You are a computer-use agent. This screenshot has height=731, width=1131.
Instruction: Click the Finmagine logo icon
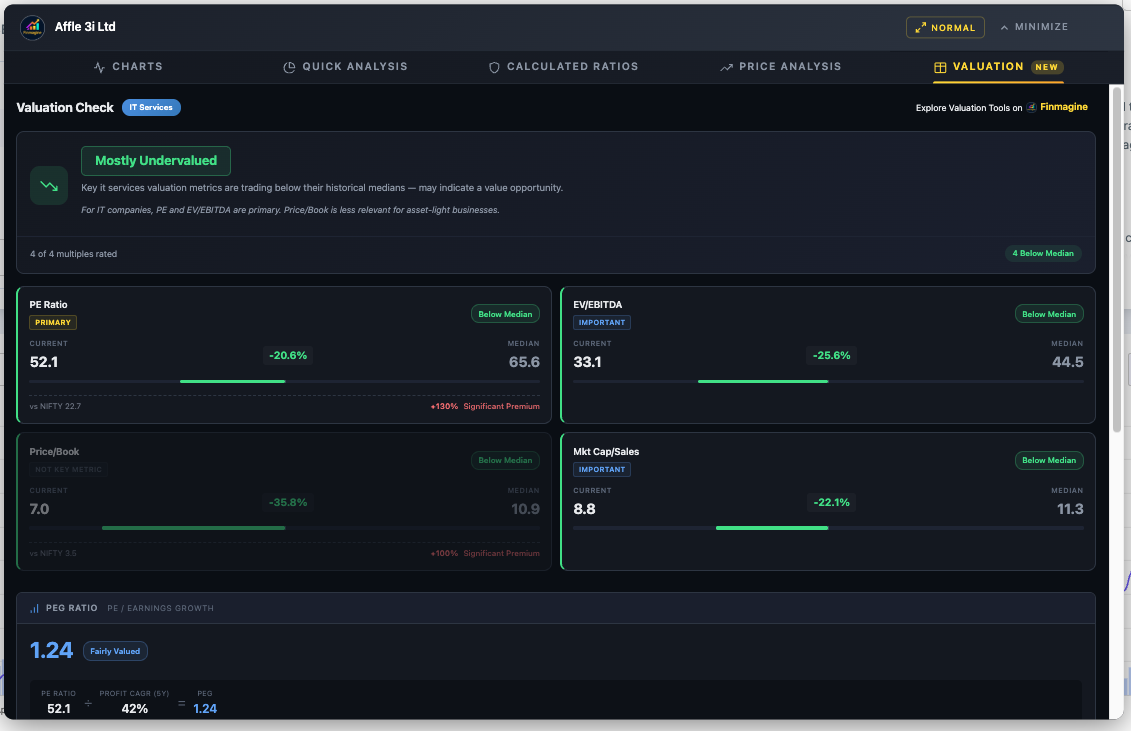1031,107
